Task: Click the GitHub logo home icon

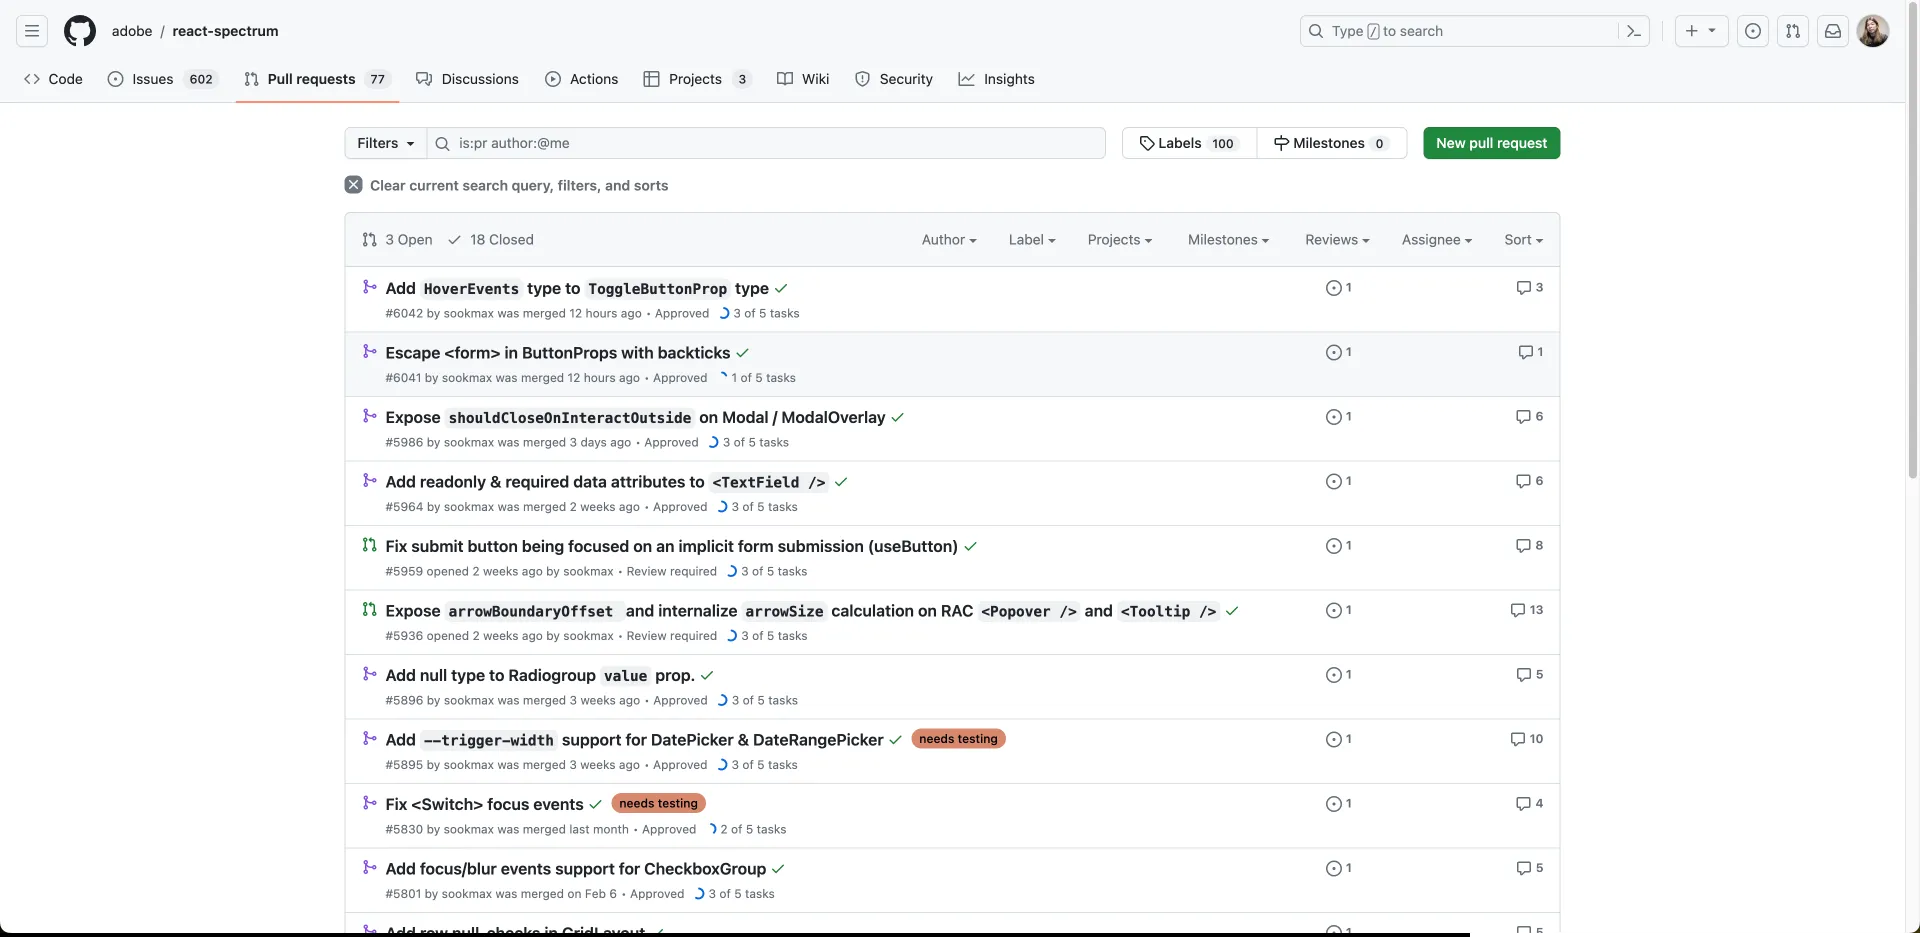Action: (80, 31)
